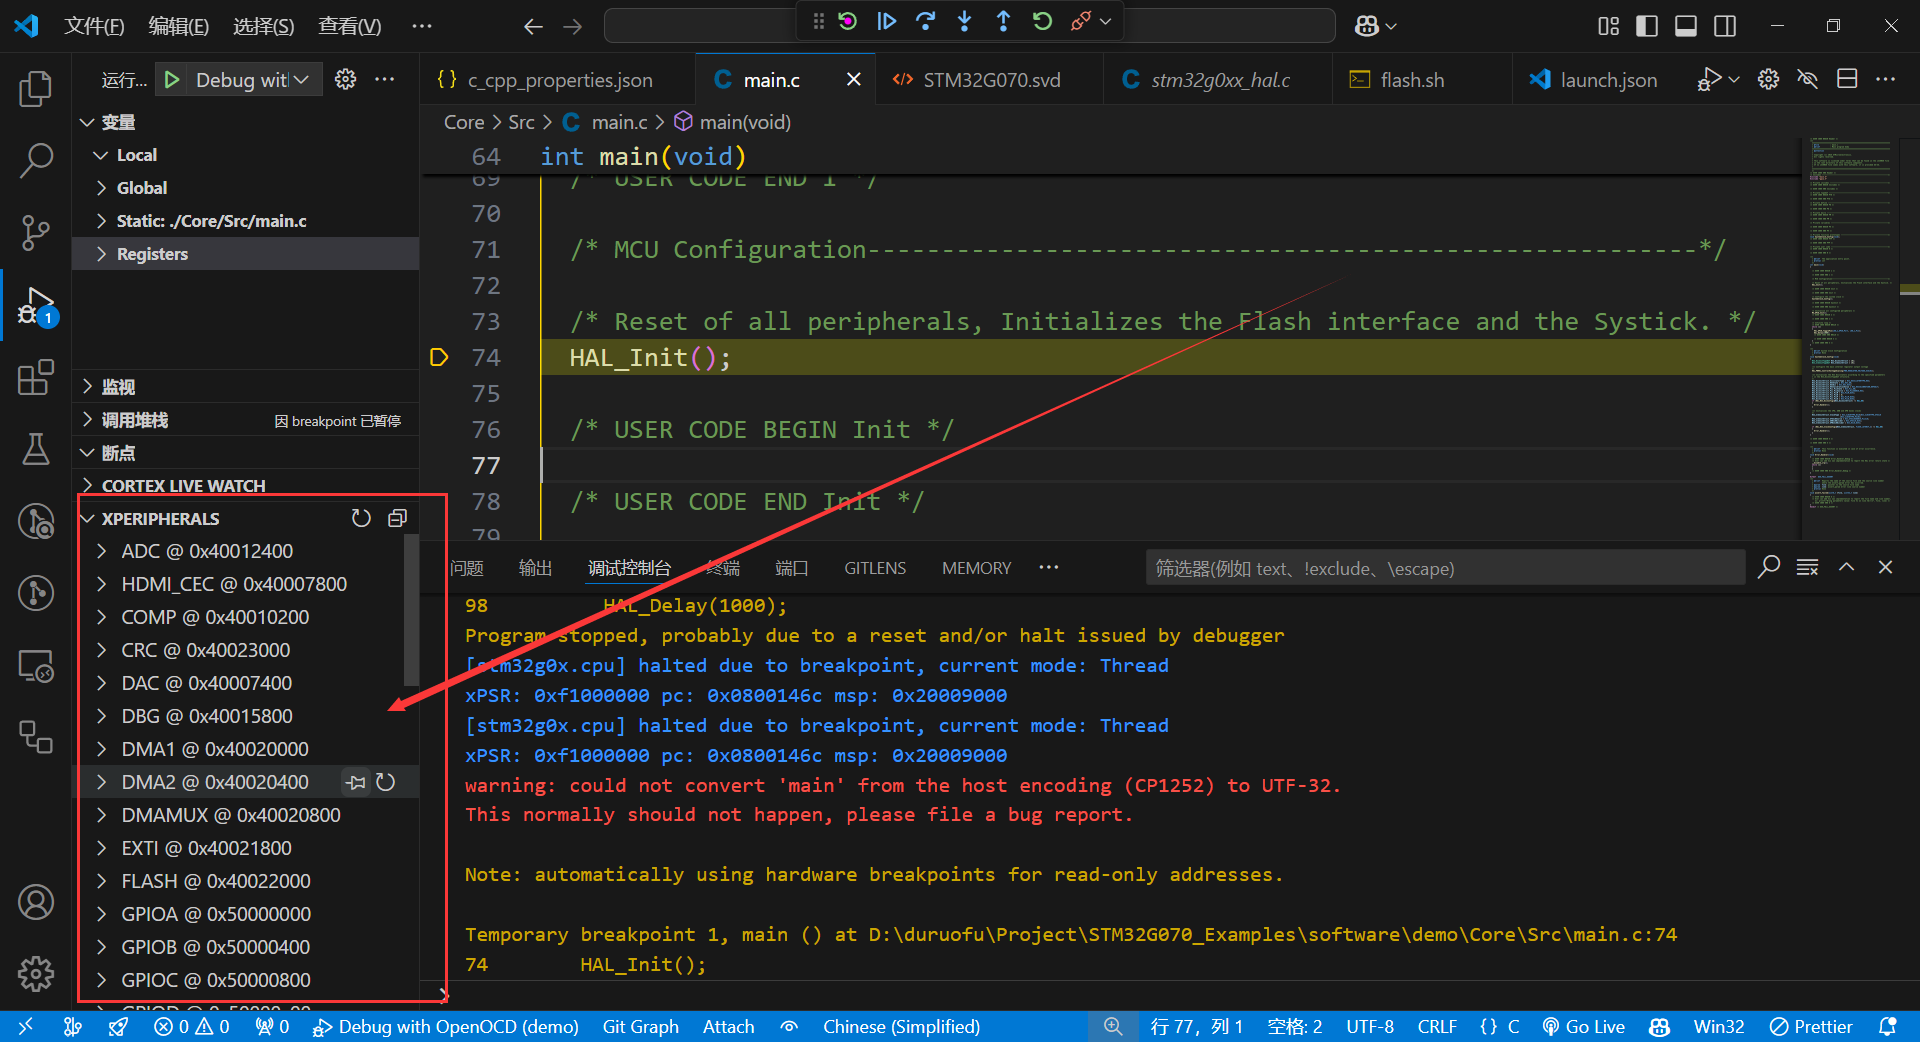Click the debug Continue button
Screen dimensions: 1920x1042
click(886, 21)
